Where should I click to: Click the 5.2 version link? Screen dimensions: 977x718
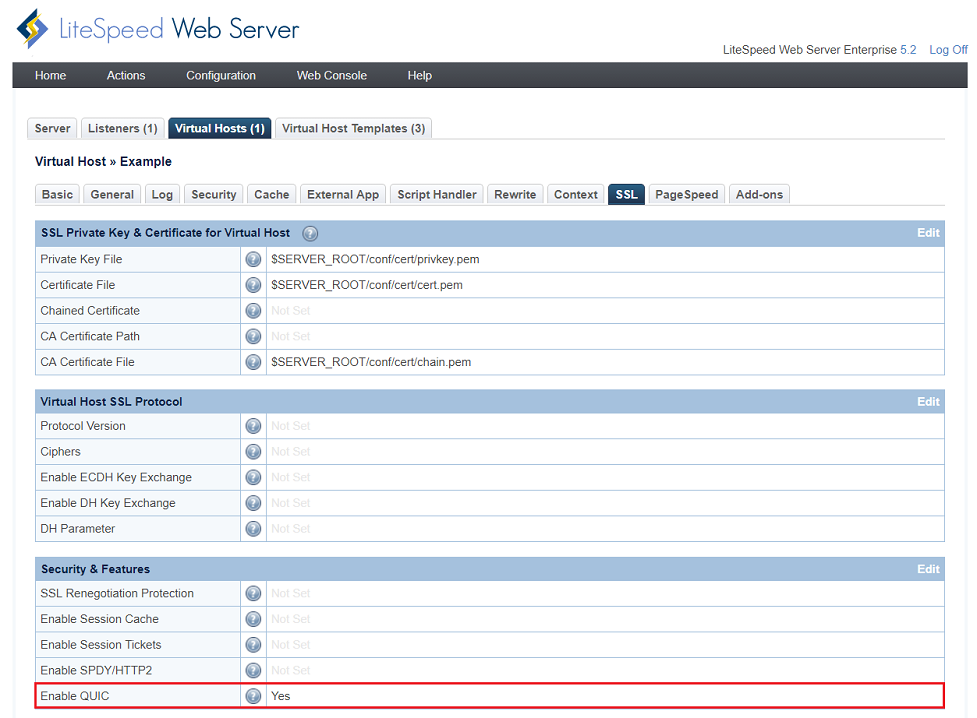(x=908, y=50)
